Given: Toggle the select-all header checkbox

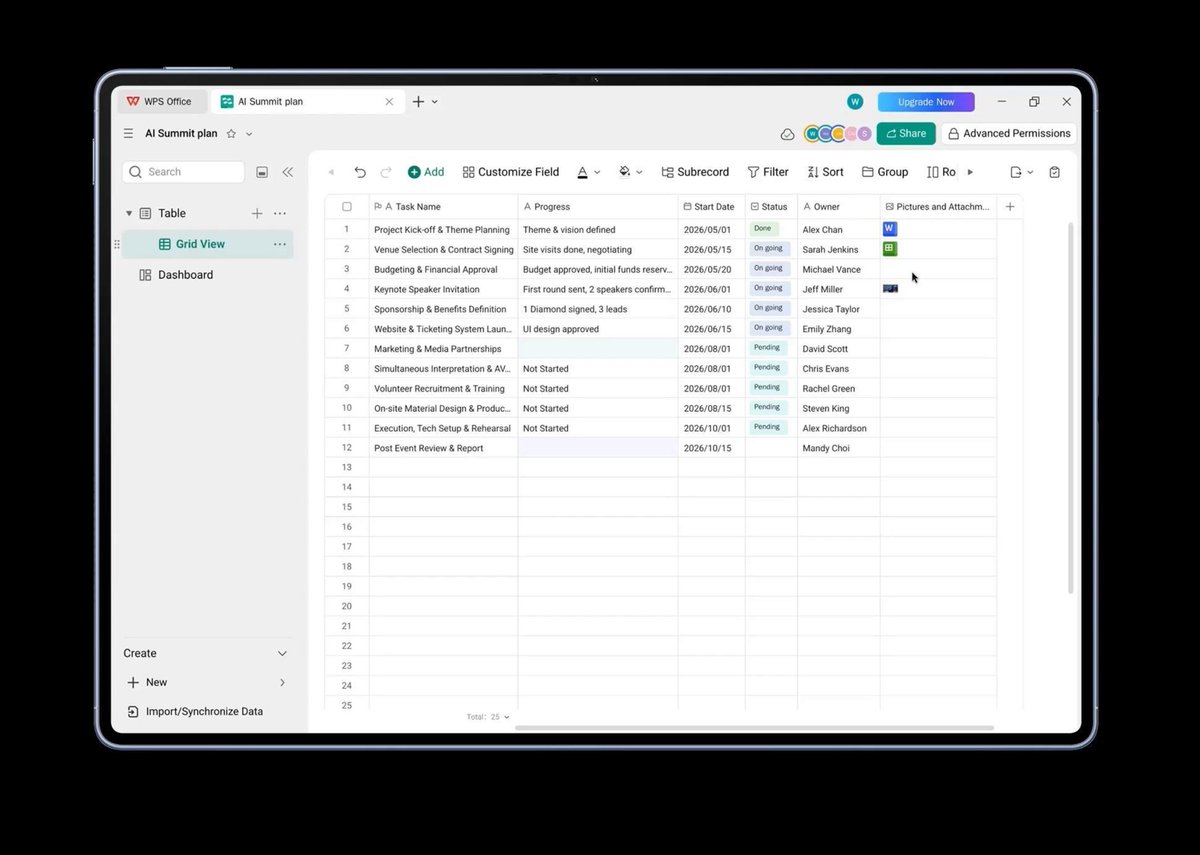Looking at the screenshot, I should (x=347, y=207).
